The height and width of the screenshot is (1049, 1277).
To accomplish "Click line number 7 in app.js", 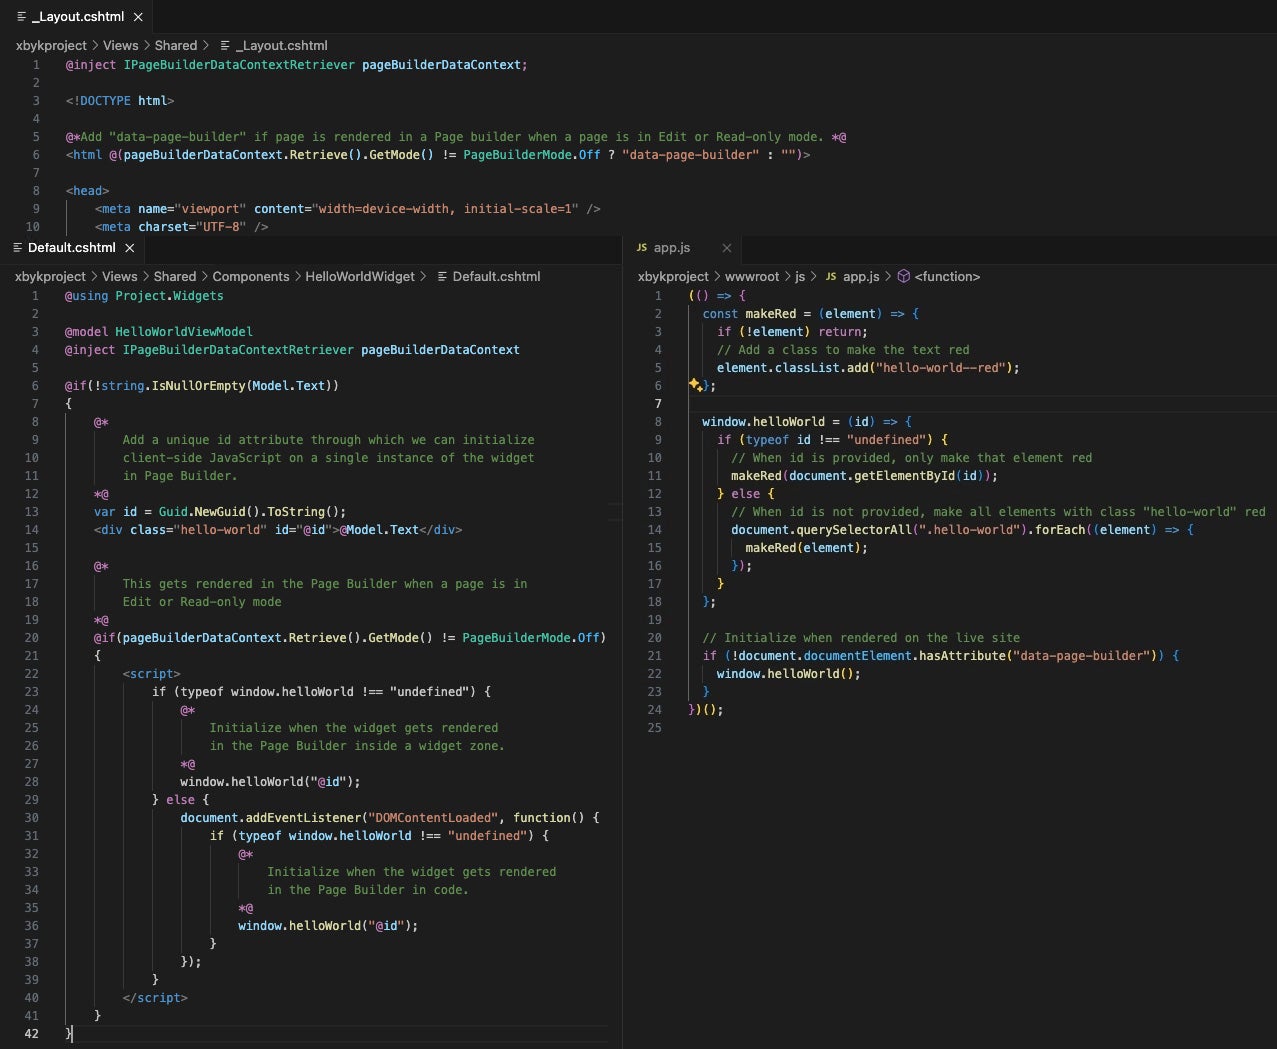I will (658, 404).
